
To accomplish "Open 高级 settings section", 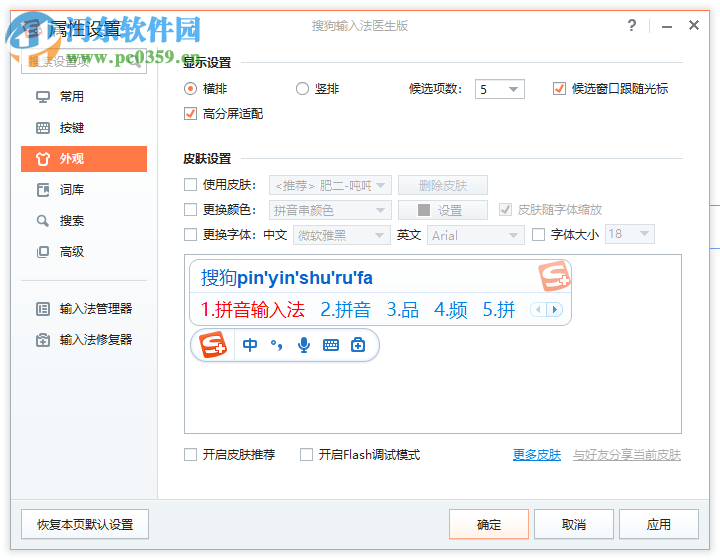I will pos(84,252).
